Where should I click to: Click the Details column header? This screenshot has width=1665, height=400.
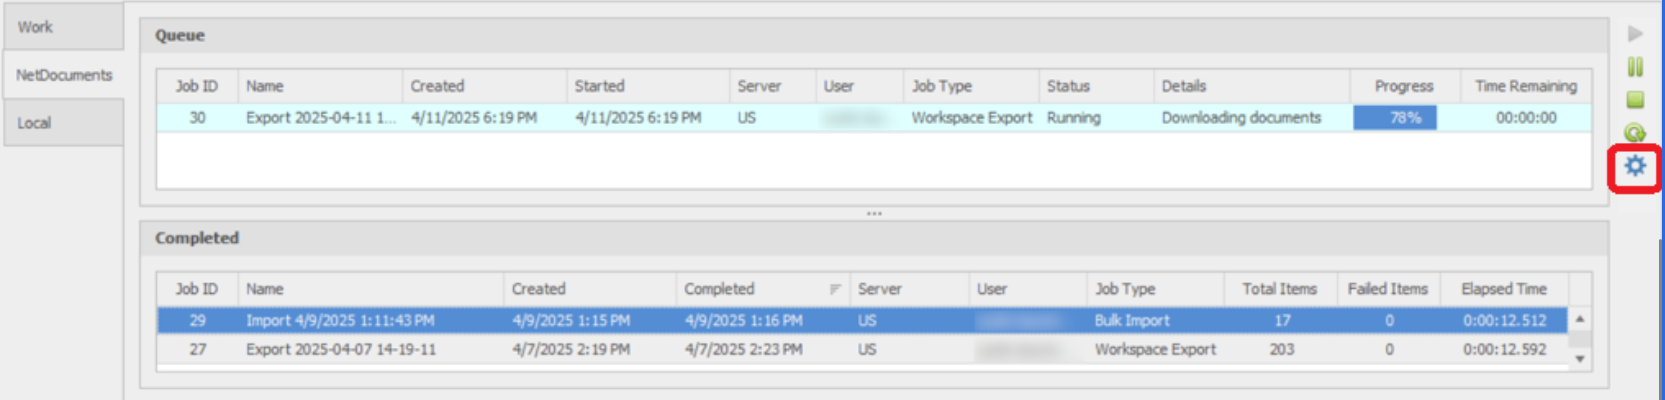[1252, 86]
